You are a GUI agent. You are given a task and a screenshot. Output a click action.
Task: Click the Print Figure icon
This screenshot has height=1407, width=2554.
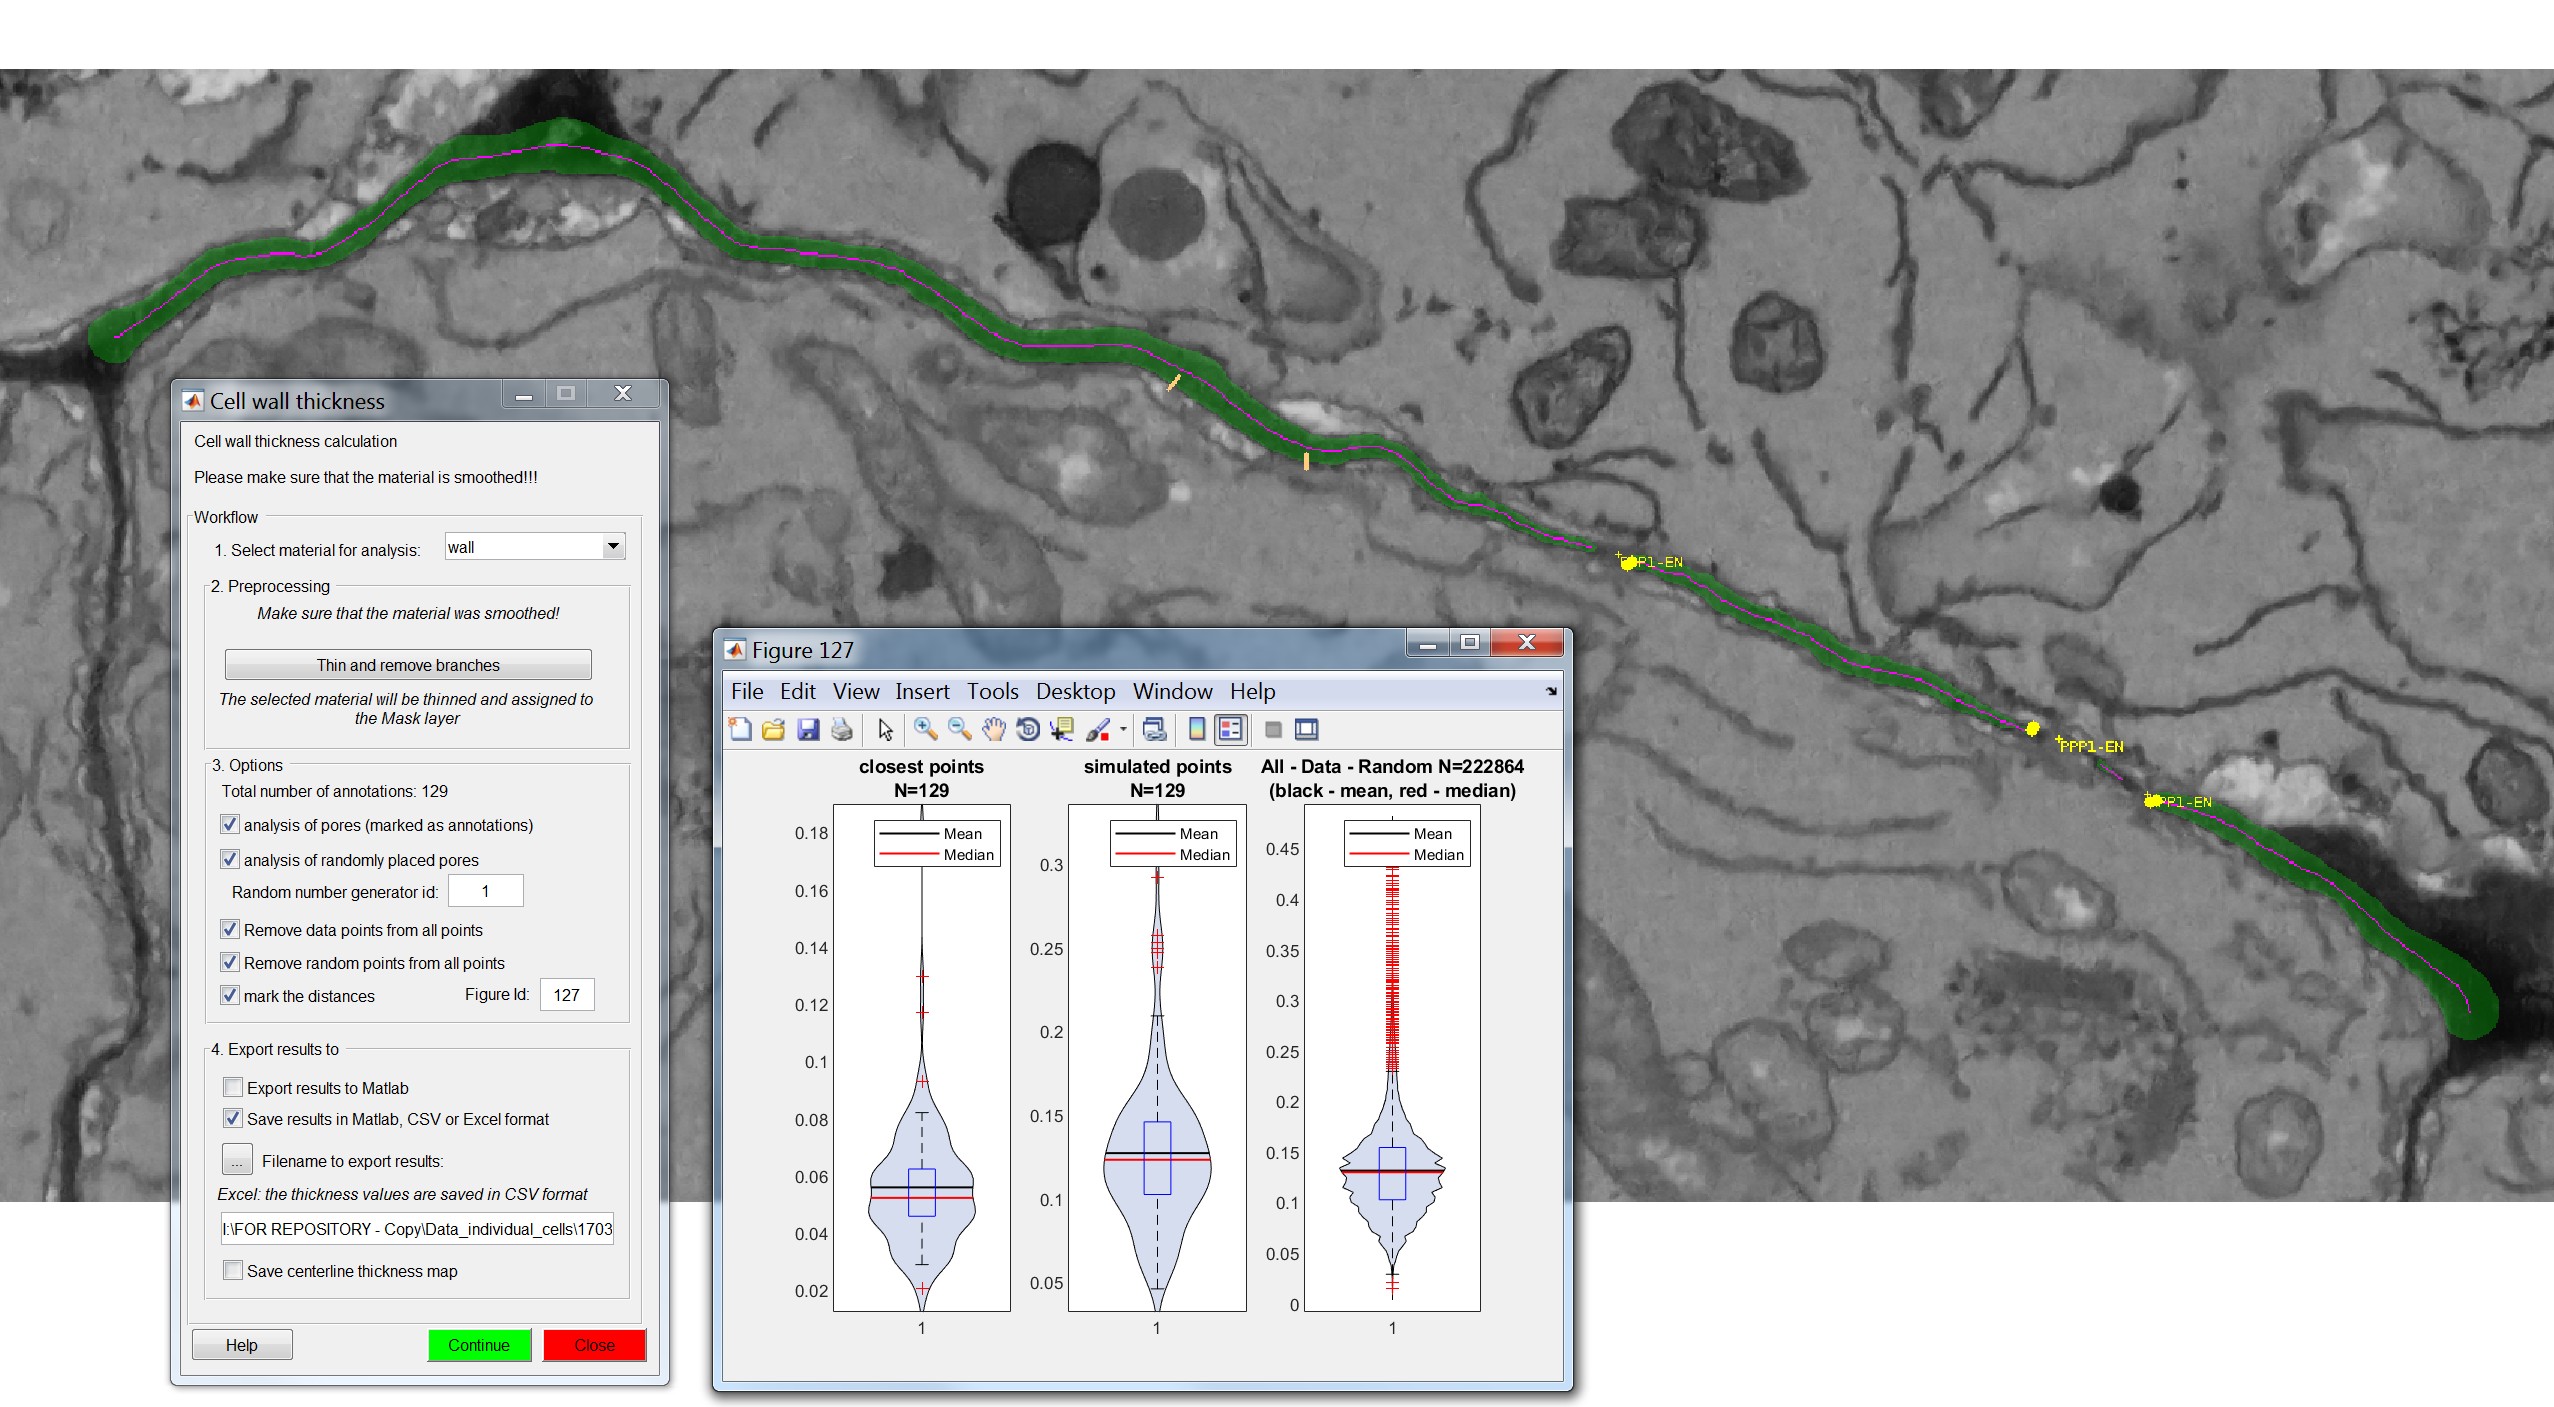[x=842, y=730]
